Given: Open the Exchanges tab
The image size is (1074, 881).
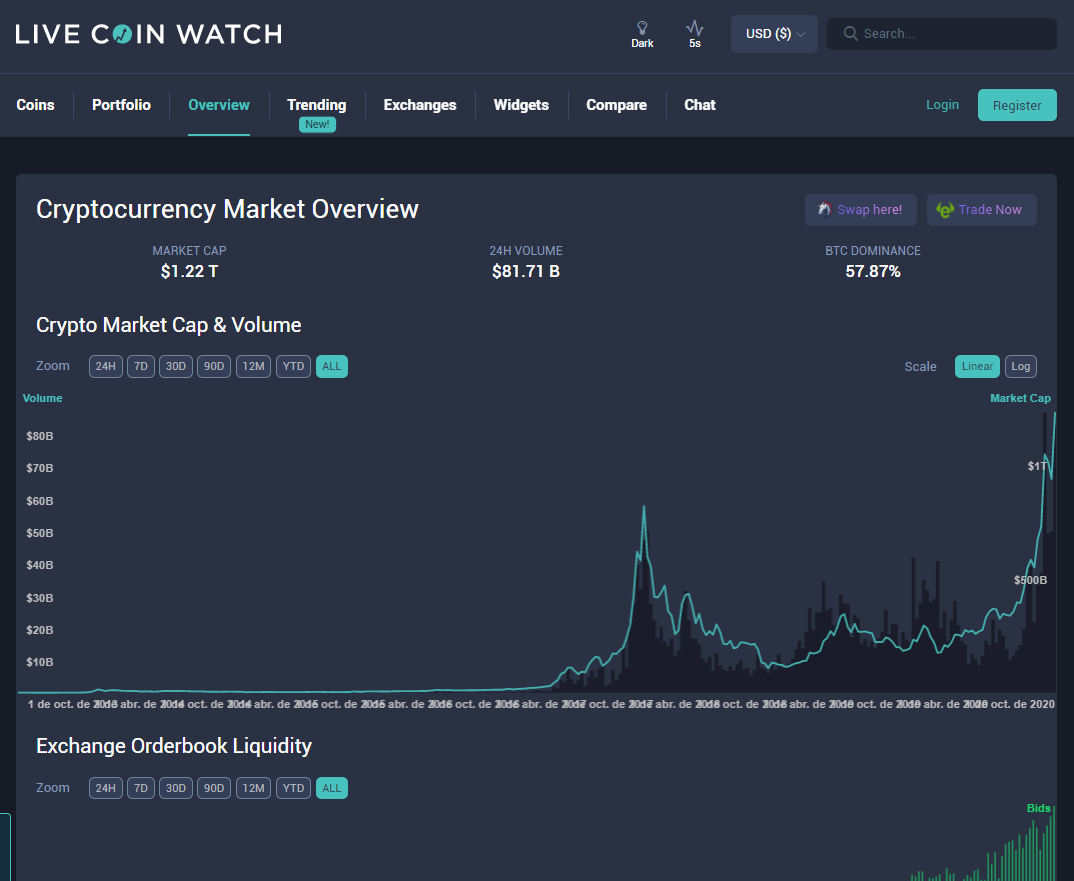Looking at the screenshot, I should [420, 105].
